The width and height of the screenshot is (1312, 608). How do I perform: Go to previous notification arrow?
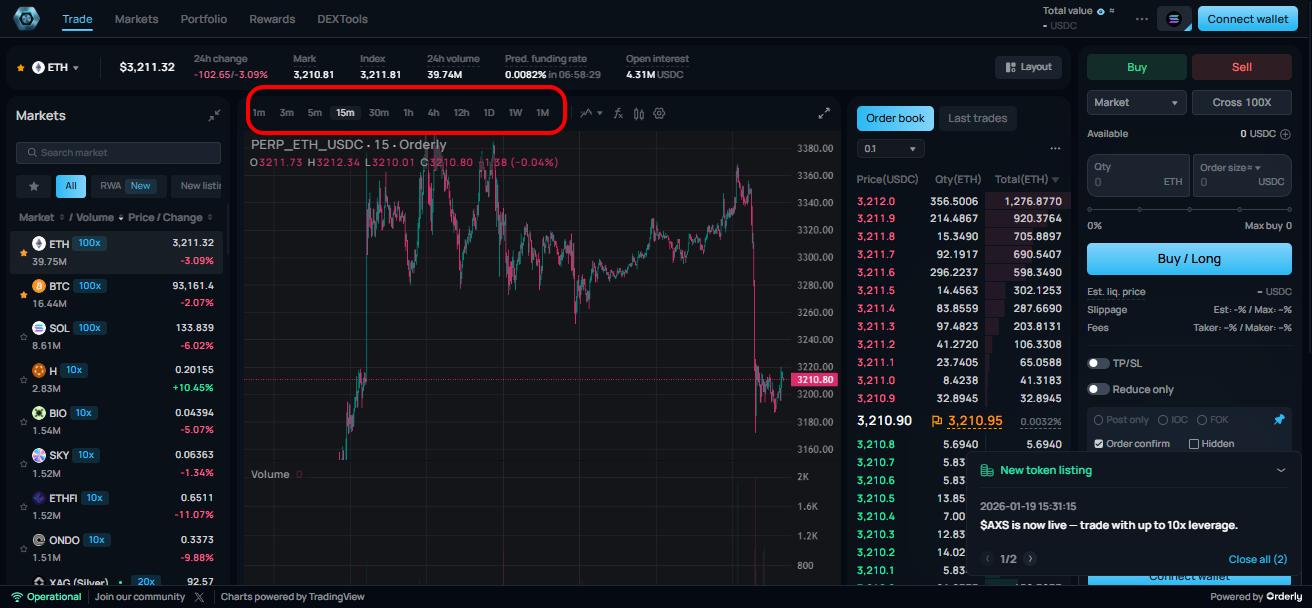(988, 559)
